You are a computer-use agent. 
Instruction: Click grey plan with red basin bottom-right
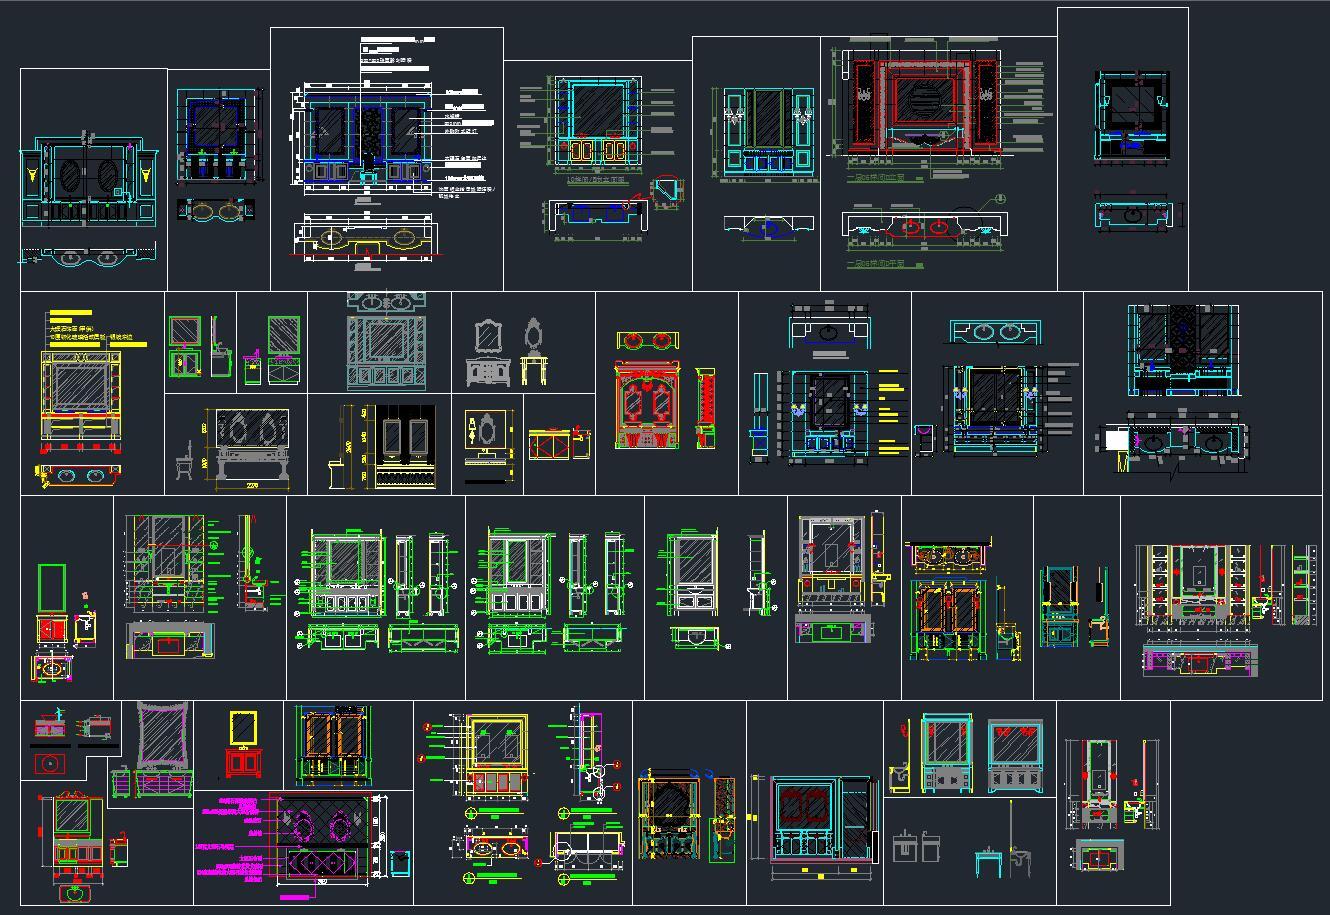[1098, 857]
